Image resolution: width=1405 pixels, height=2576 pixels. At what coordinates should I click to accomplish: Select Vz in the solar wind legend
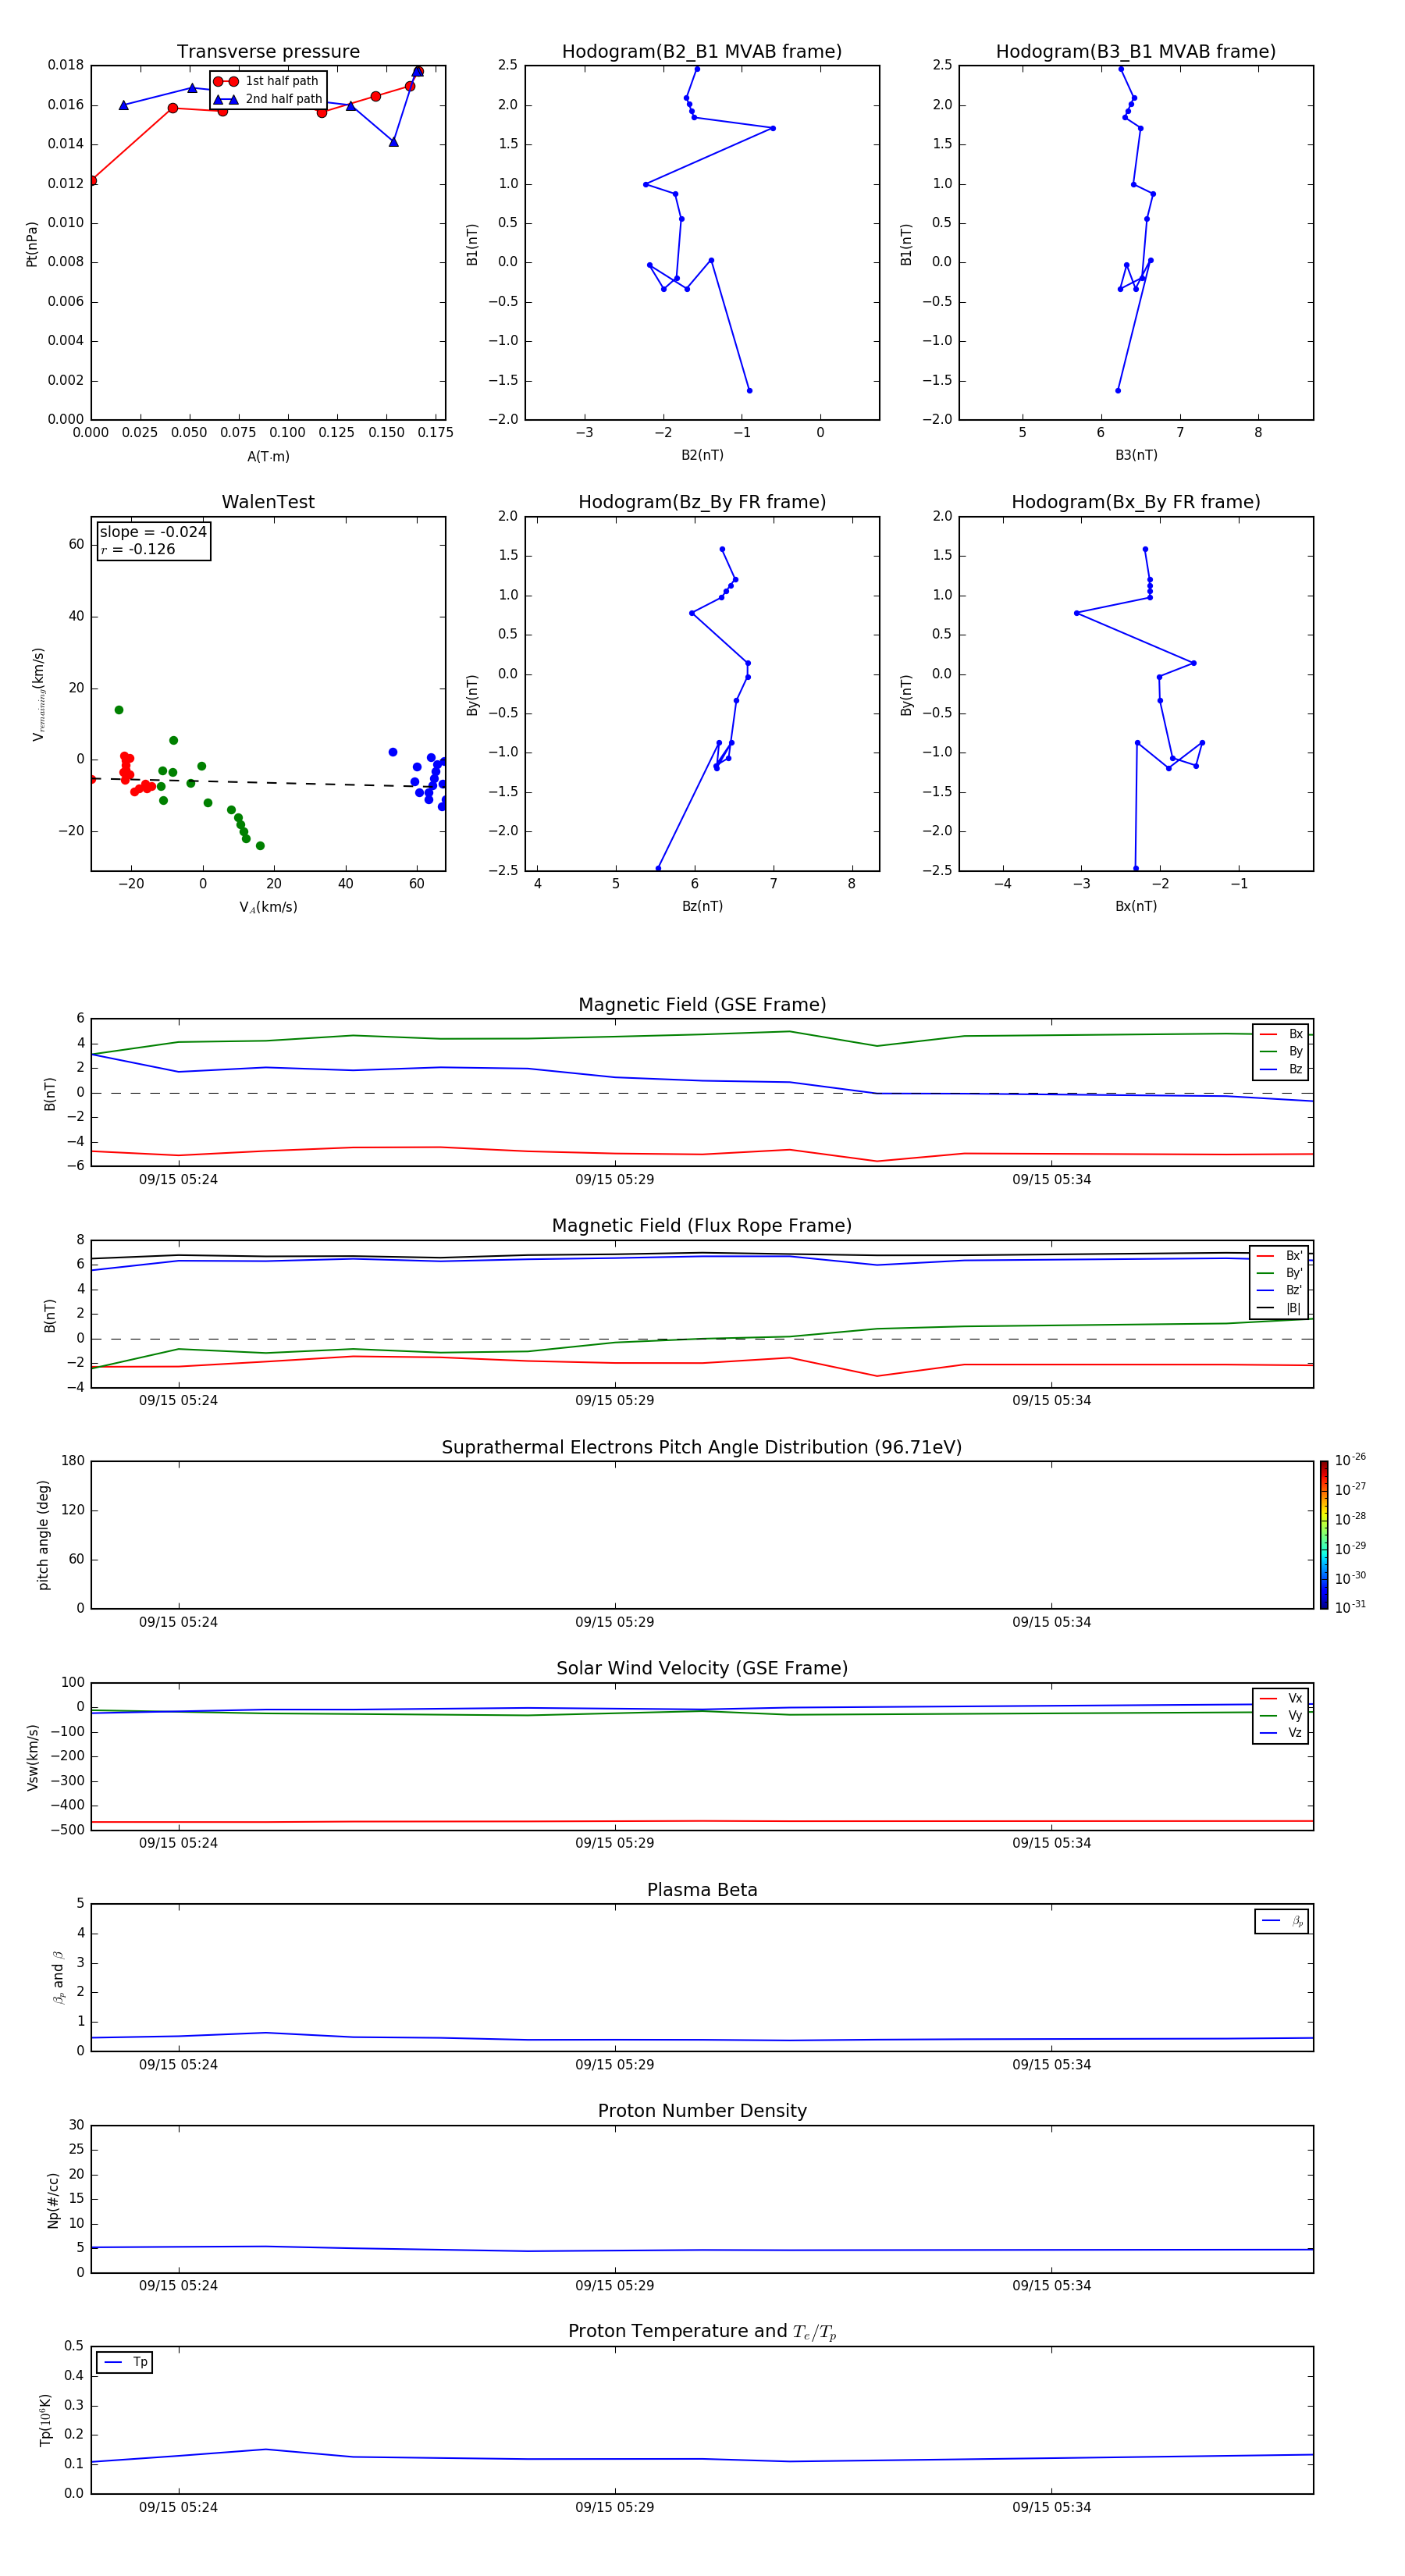[1281, 1732]
